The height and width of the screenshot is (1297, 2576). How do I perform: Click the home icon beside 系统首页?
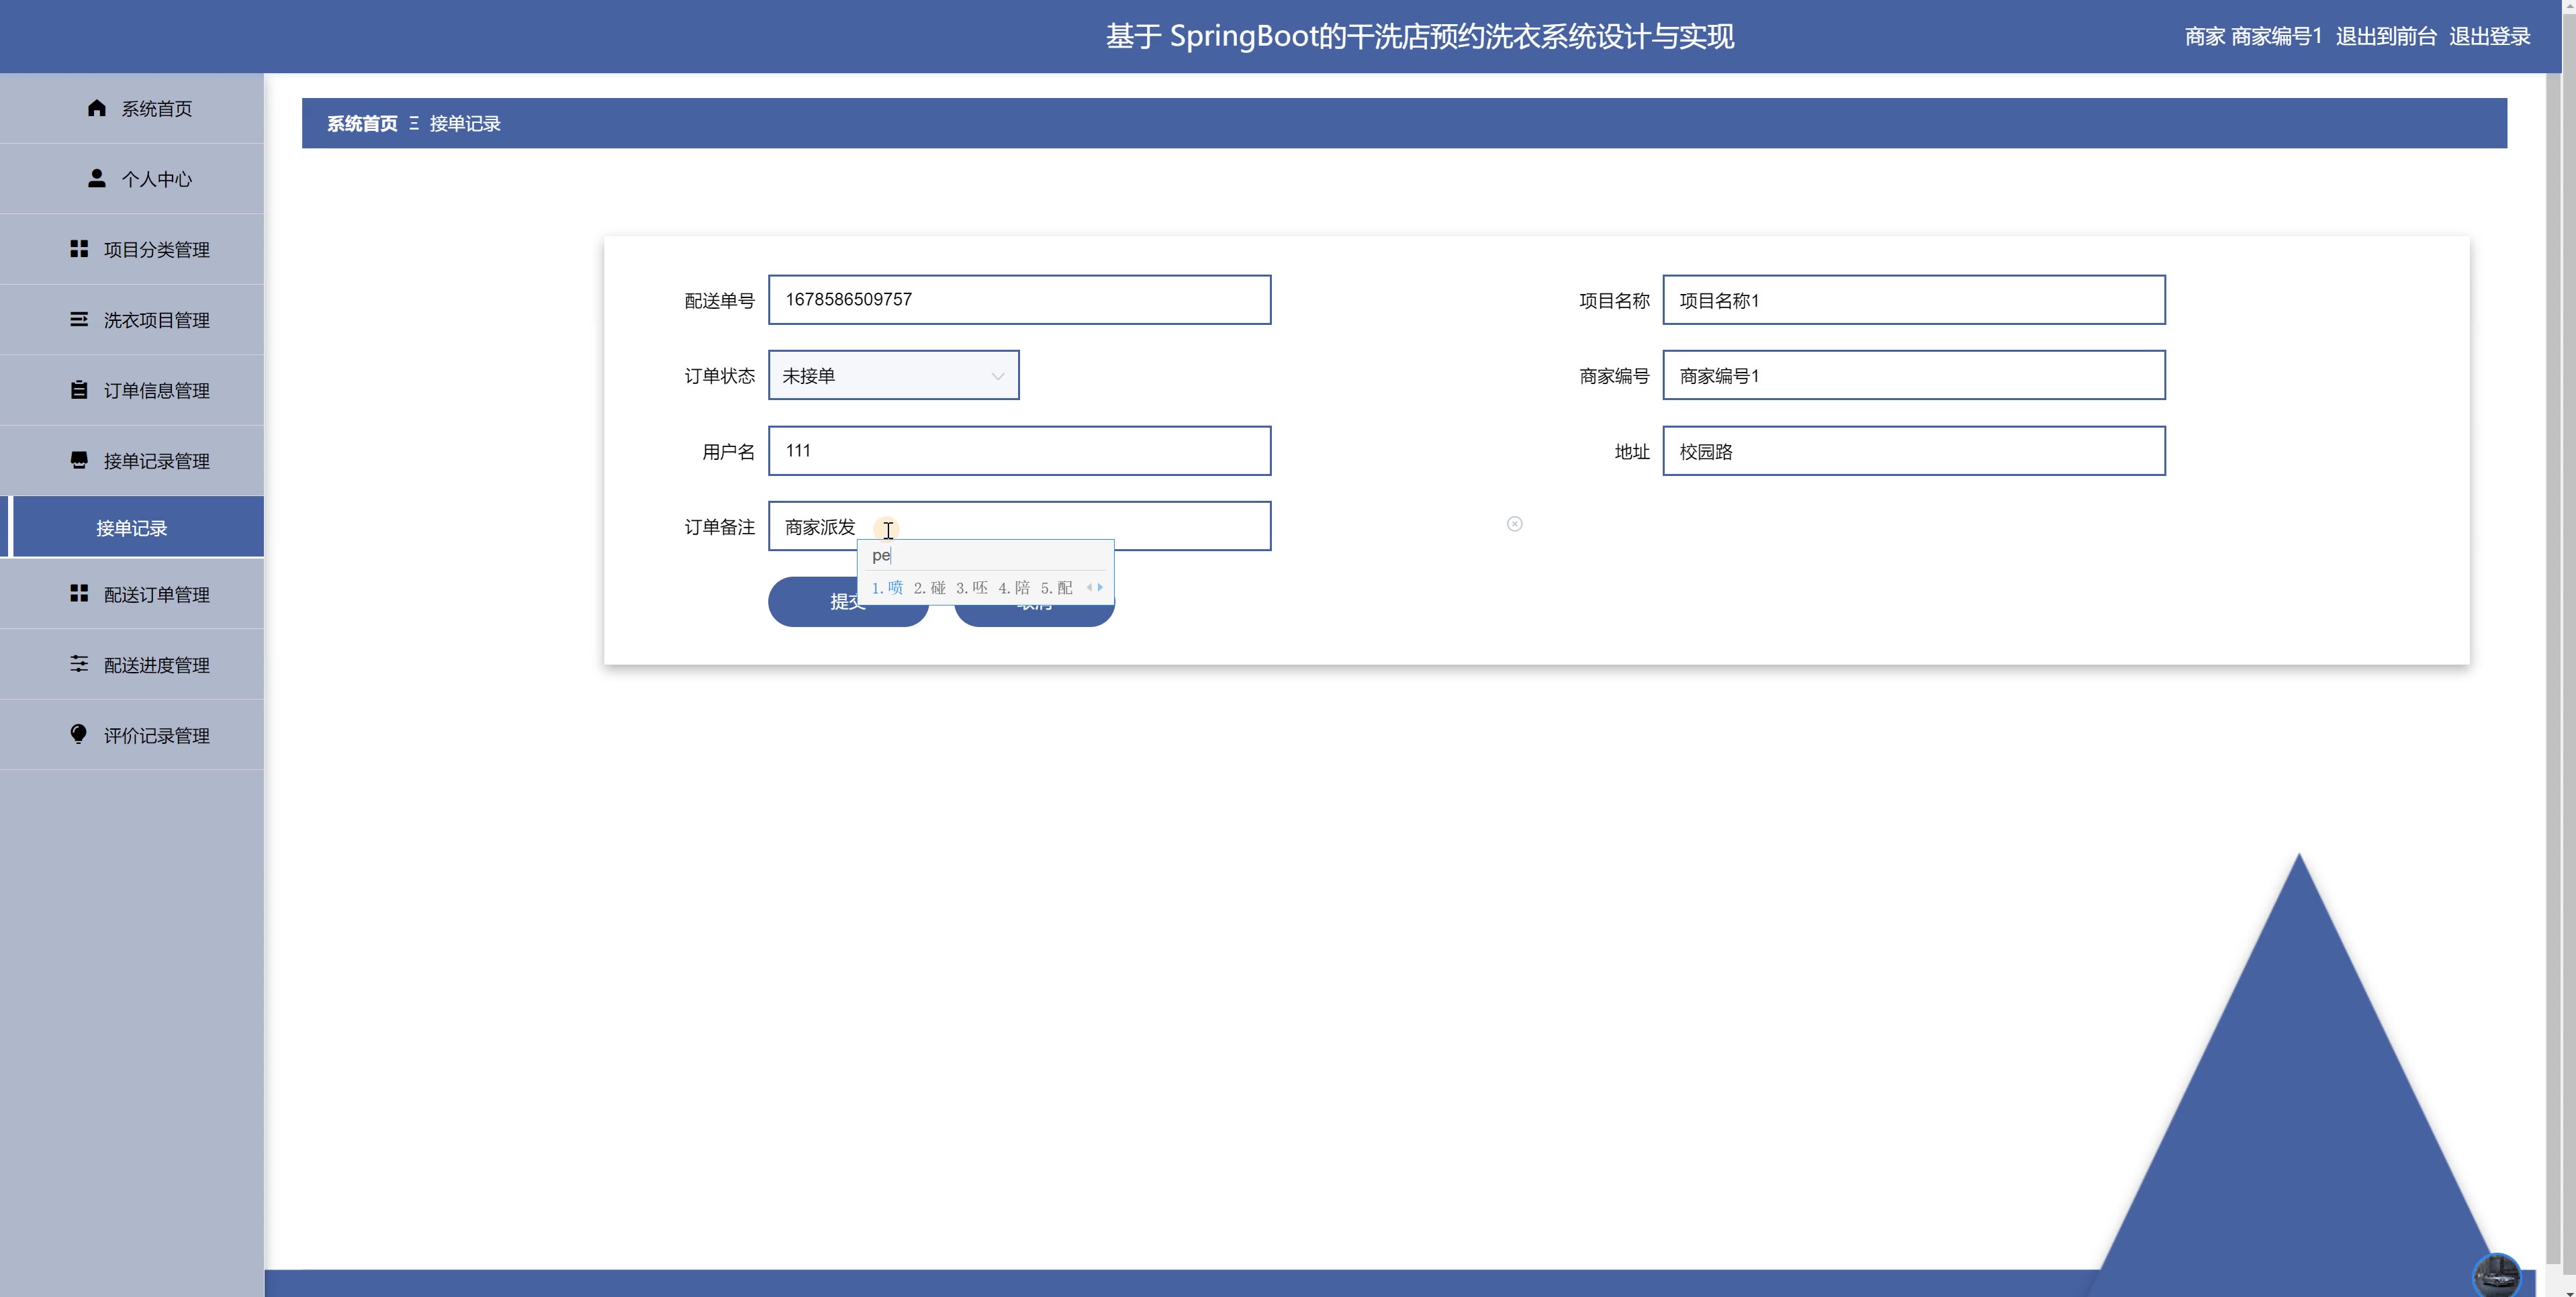click(96, 108)
